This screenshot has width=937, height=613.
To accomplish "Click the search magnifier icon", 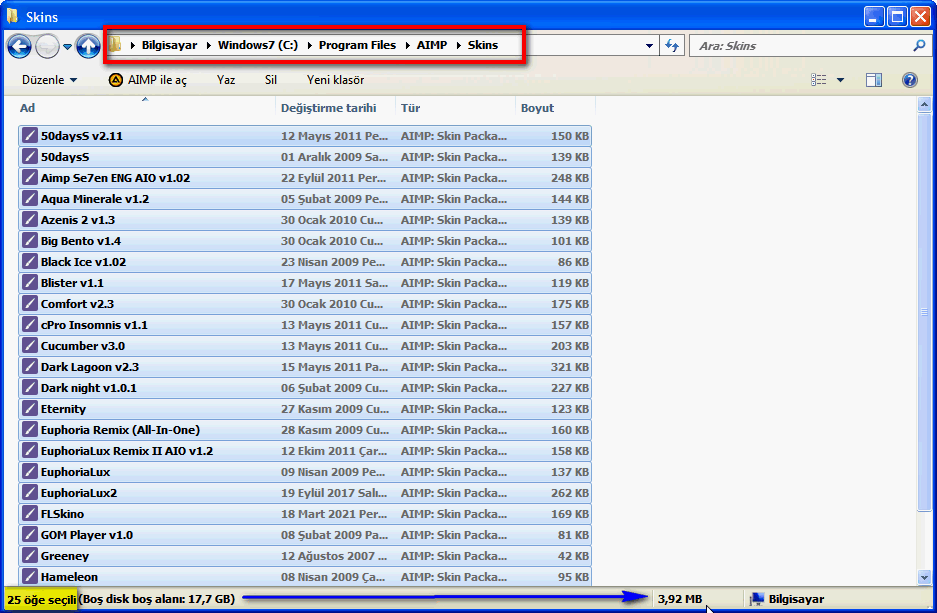I will [x=919, y=45].
